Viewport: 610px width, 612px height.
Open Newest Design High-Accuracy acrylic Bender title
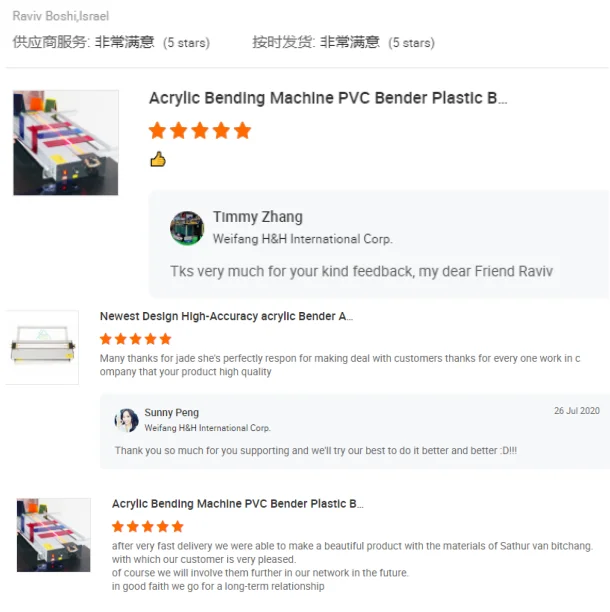226,316
